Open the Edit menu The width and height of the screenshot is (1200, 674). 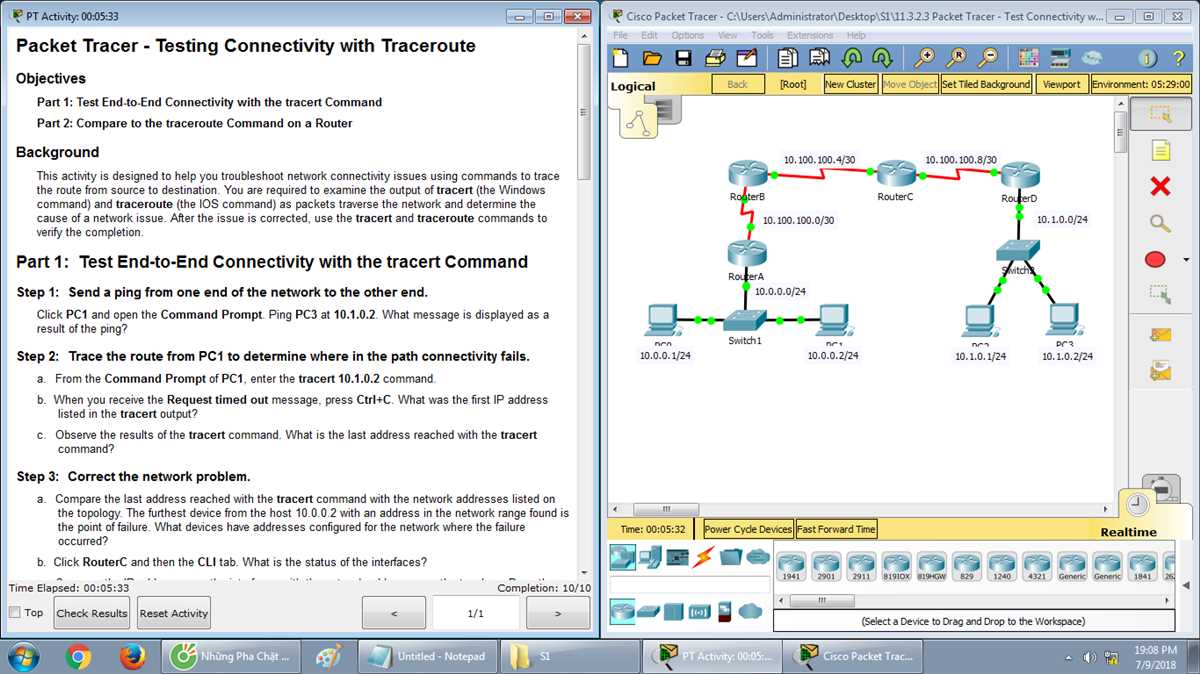650,35
